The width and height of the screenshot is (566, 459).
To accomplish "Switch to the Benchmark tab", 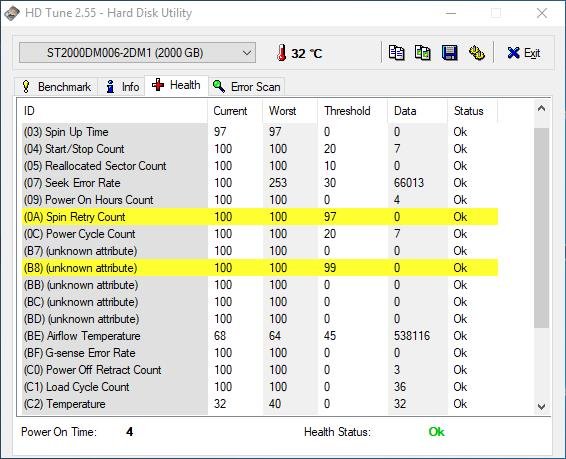I will 56,87.
